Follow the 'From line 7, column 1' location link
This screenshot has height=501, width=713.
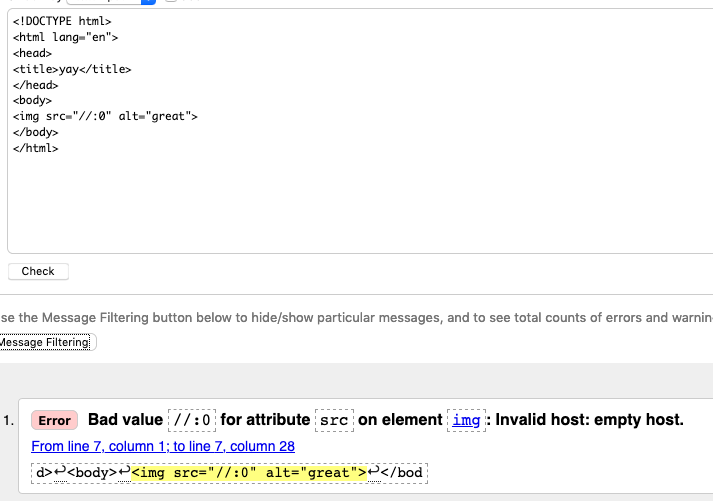click(163, 446)
